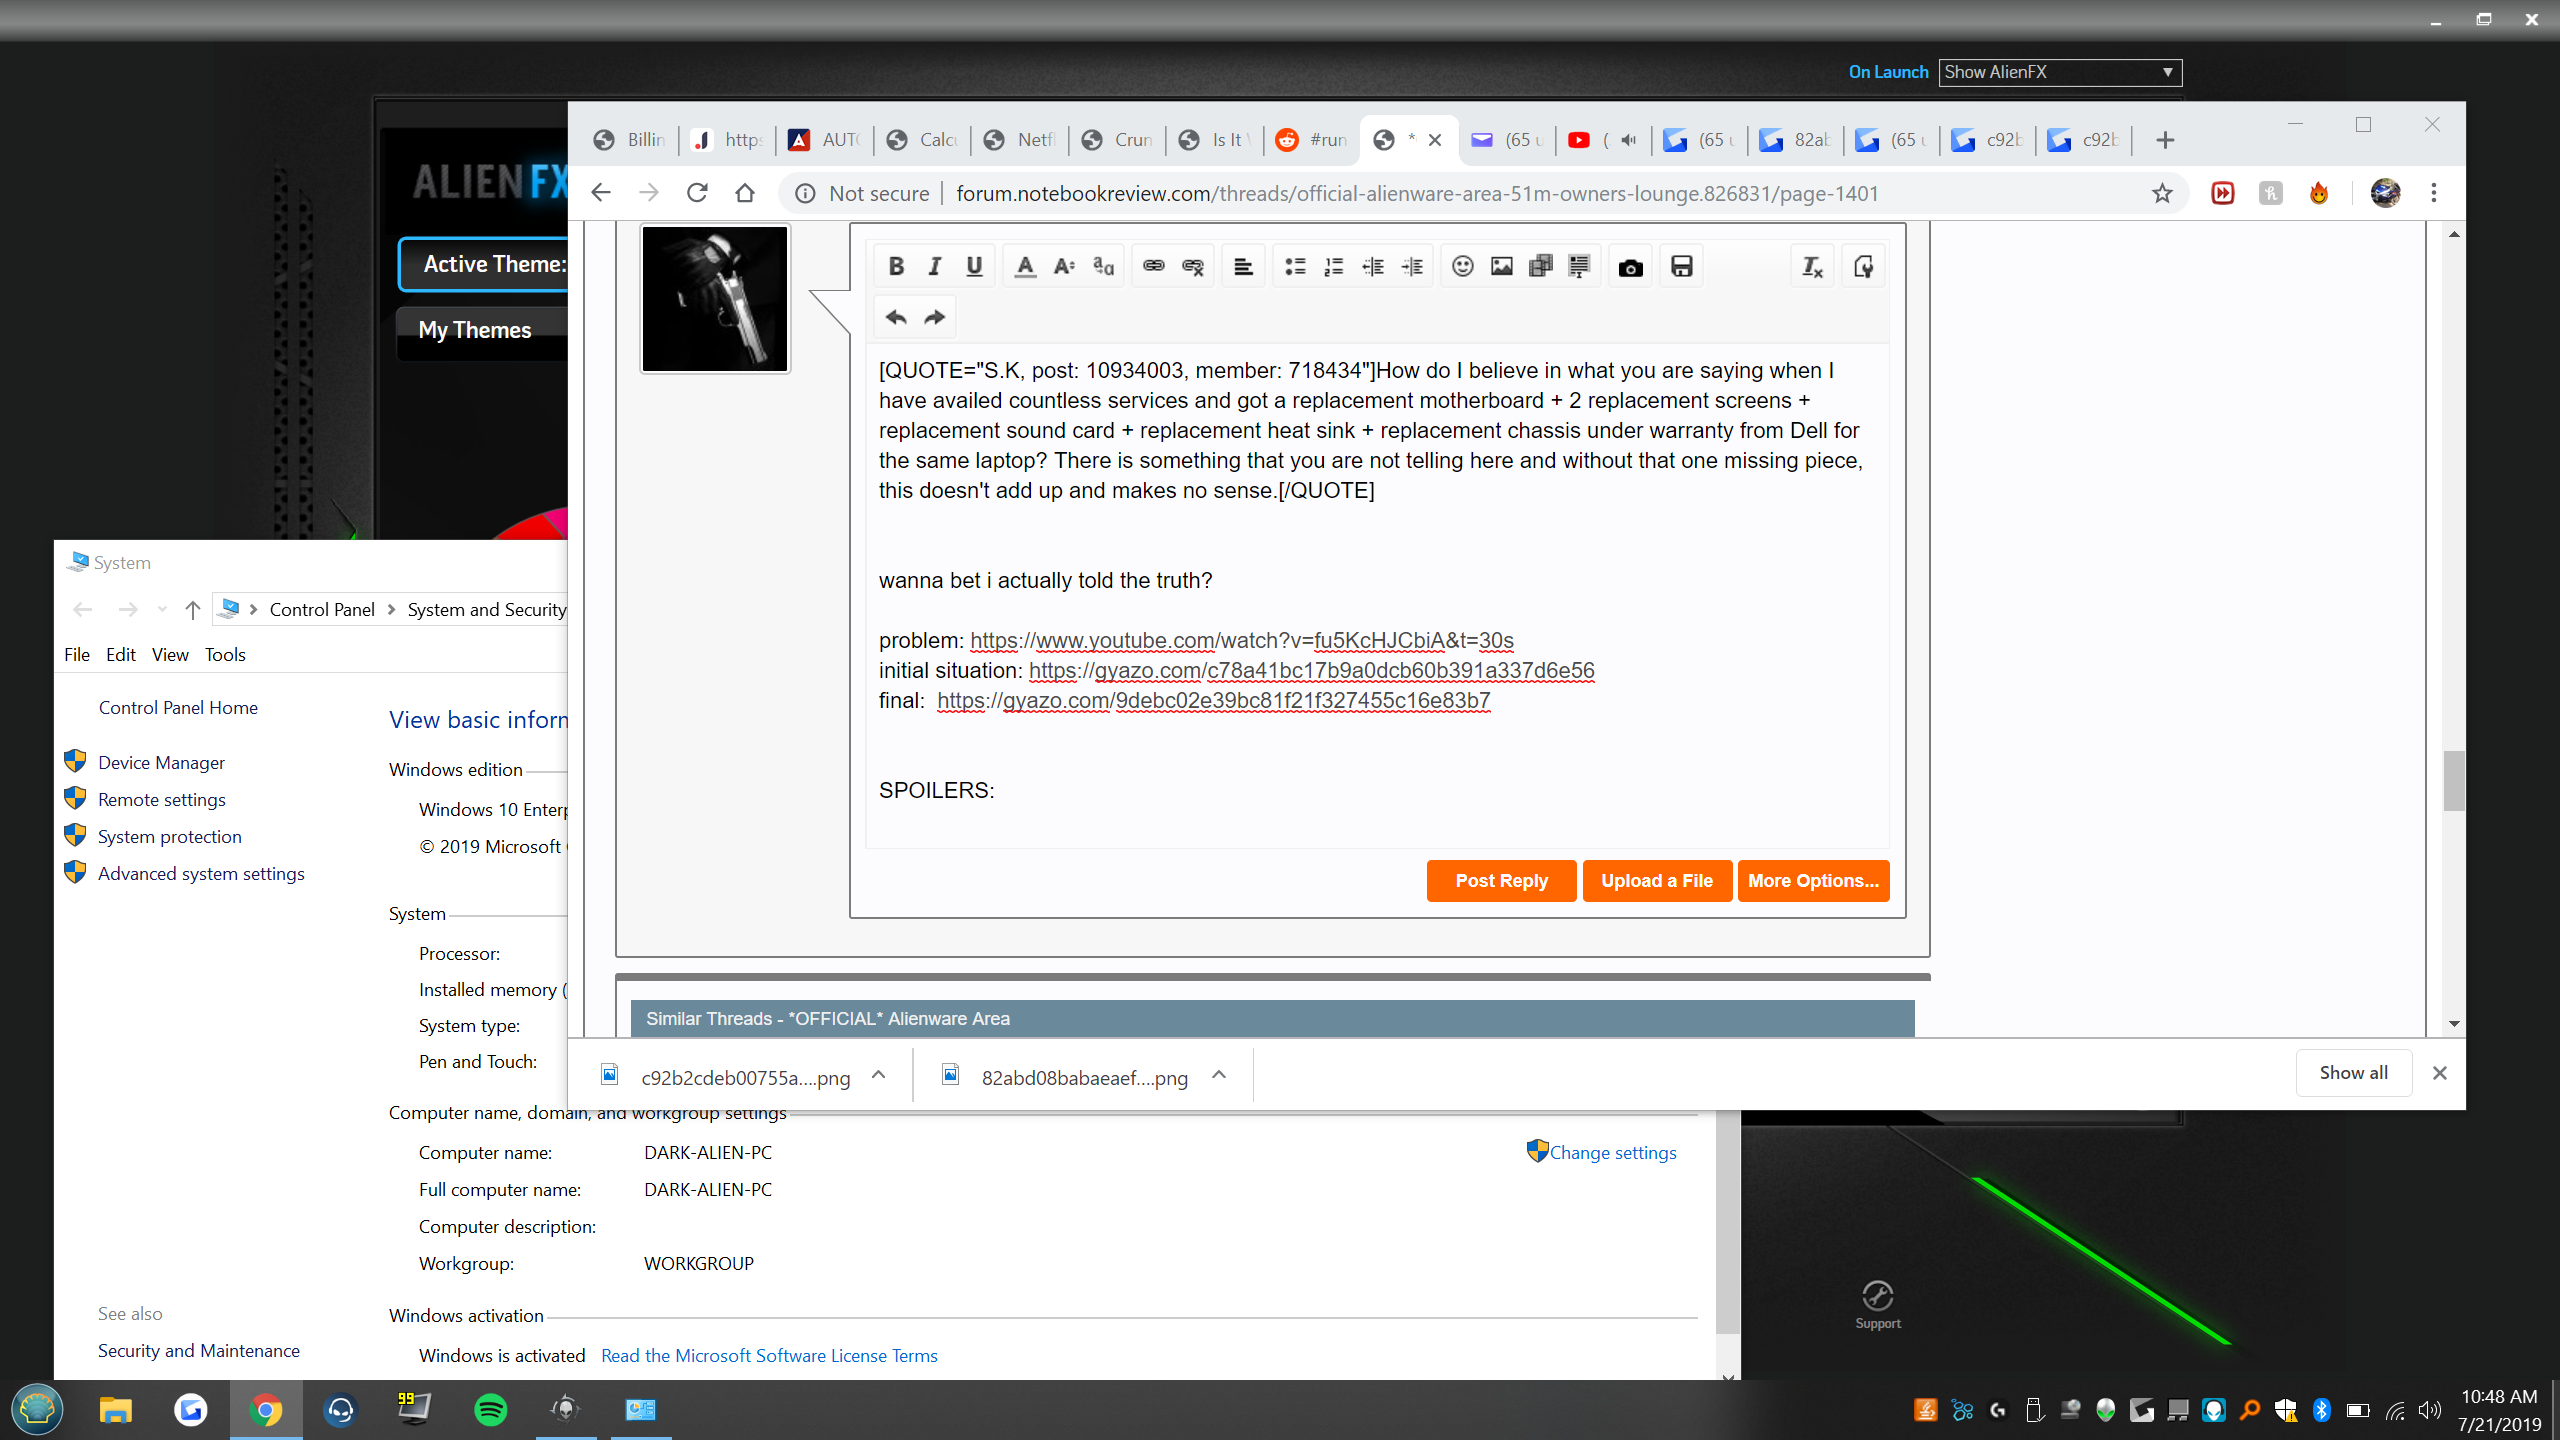The height and width of the screenshot is (1440, 2560).
Task: Bookmark this page with the star icon
Action: [2162, 193]
